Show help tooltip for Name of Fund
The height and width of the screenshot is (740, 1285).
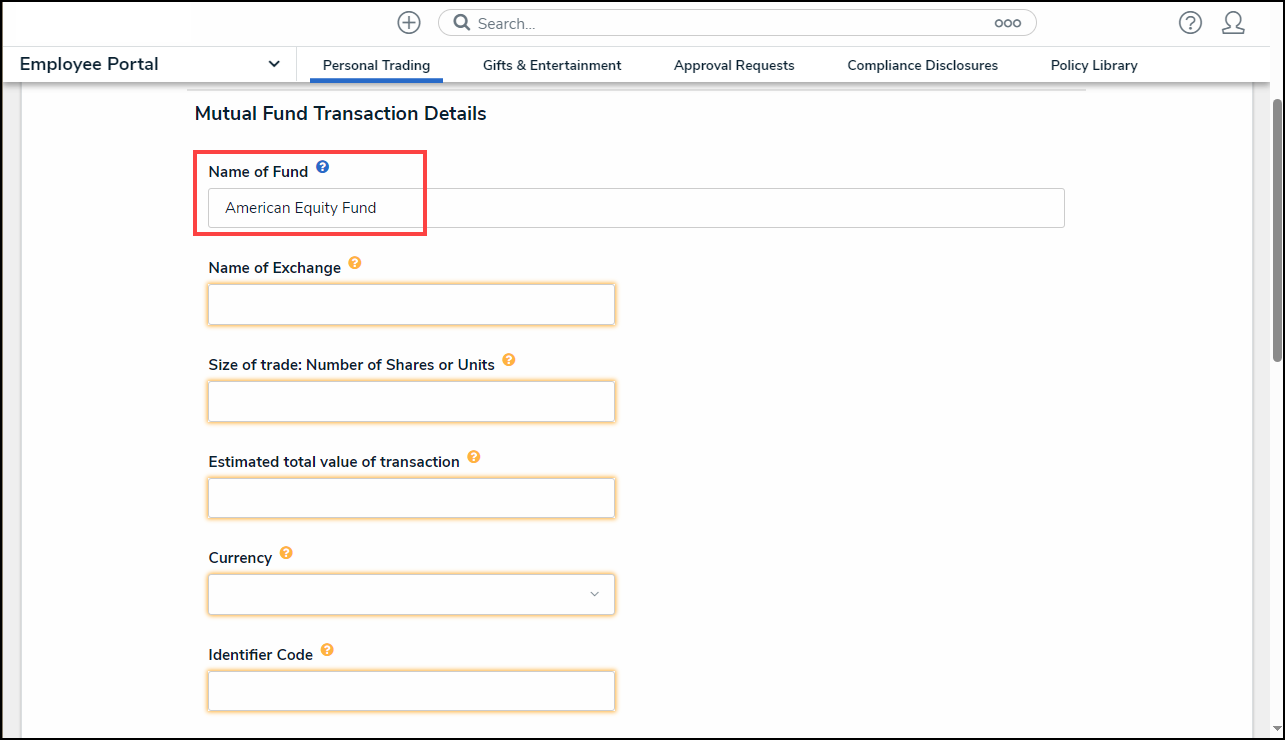(322, 167)
